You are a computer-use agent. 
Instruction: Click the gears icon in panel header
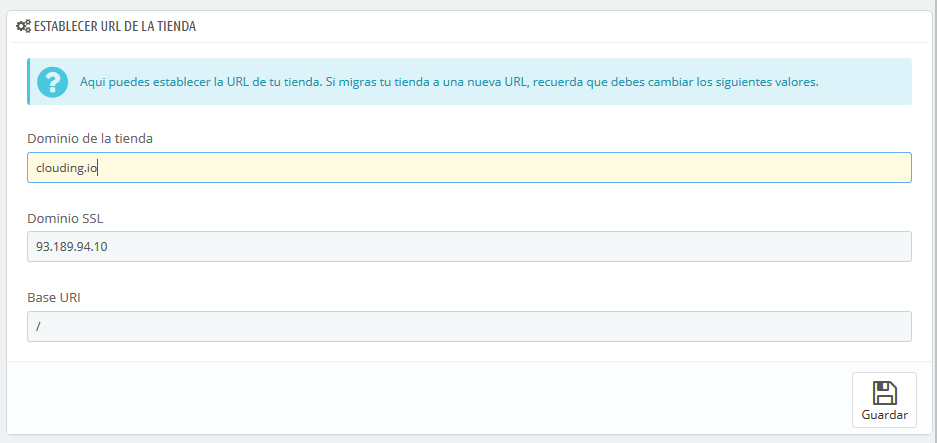tap(23, 26)
